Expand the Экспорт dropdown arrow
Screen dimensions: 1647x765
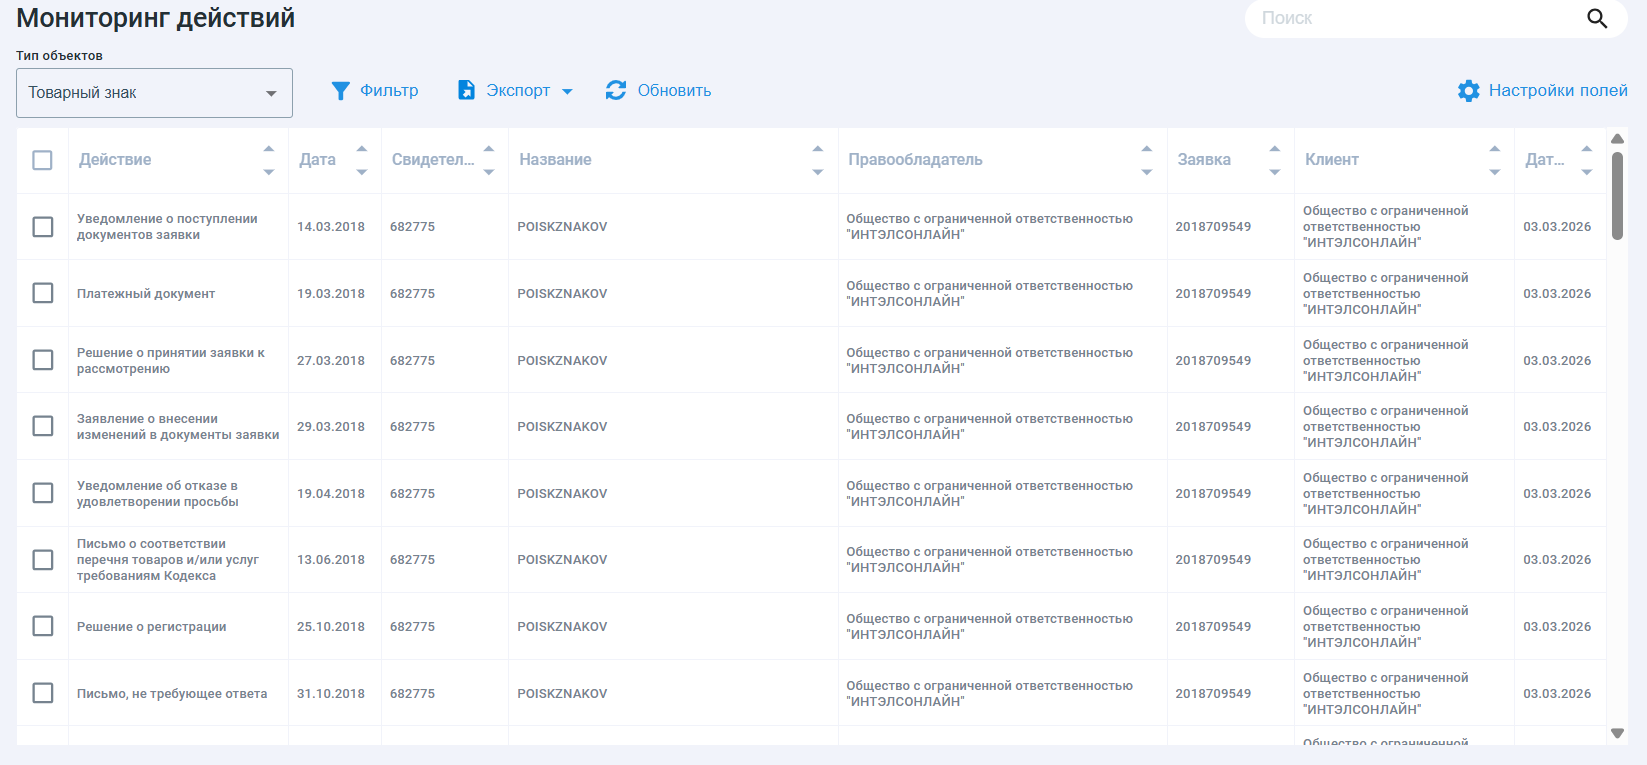[568, 91]
